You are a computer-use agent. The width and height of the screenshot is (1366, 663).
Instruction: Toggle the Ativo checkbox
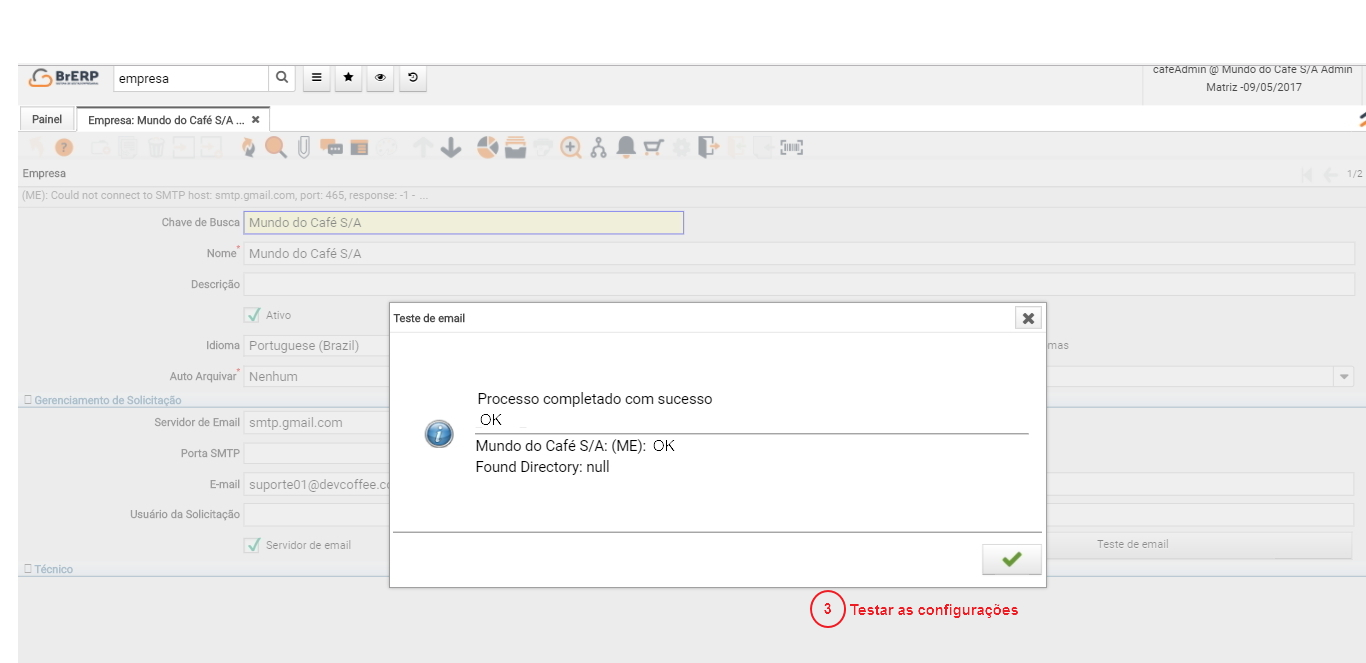(x=253, y=315)
